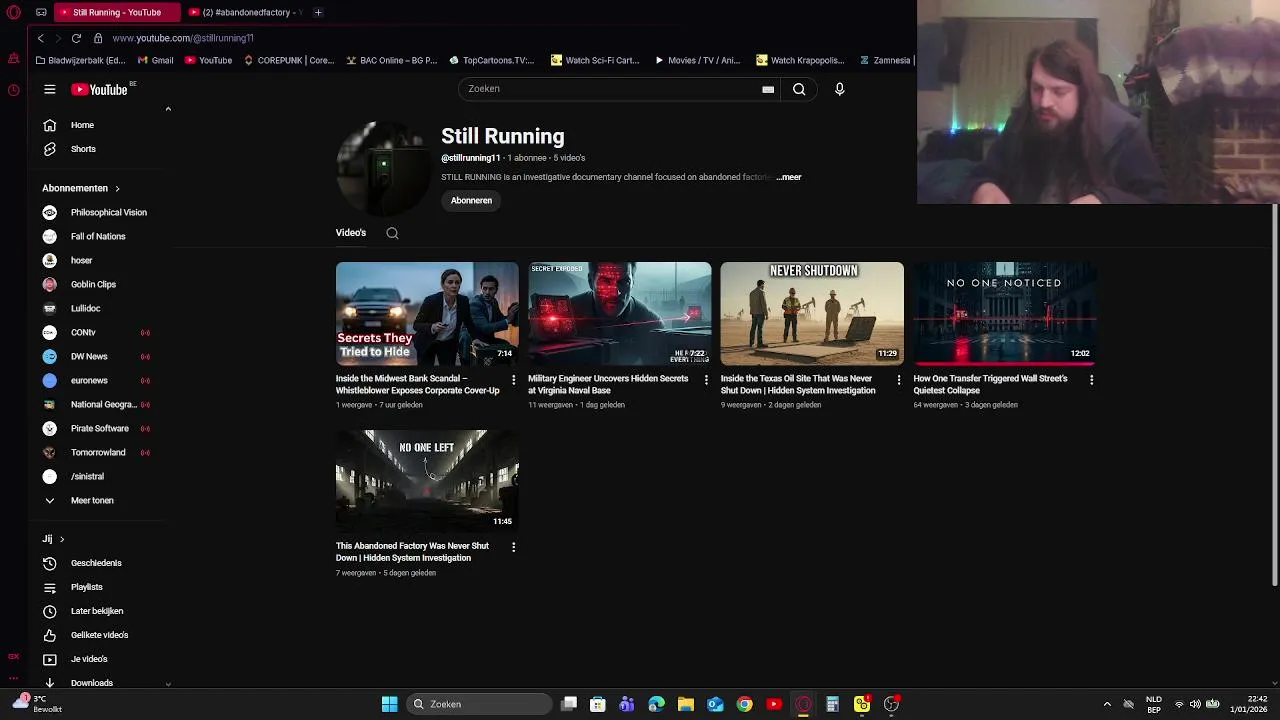The image size is (1280, 720).
Task: Select the Video's channel tab
Action: point(351,233)
